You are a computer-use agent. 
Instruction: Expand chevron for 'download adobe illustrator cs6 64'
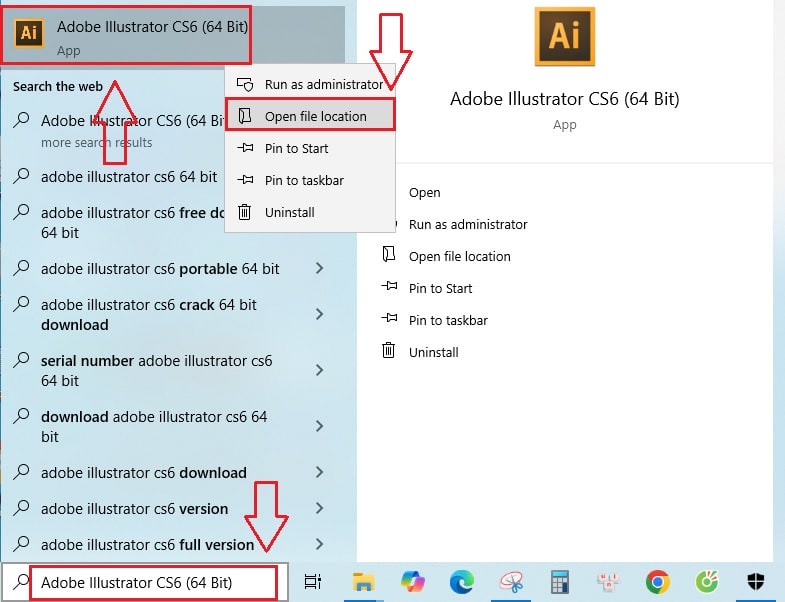(319, 427)
